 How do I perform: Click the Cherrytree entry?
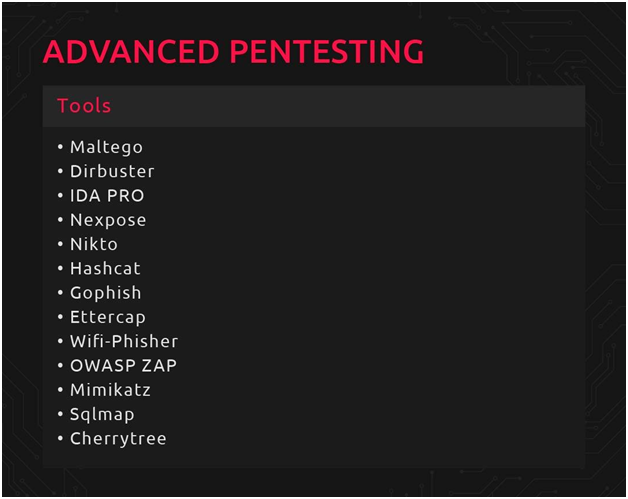point(118,438)
